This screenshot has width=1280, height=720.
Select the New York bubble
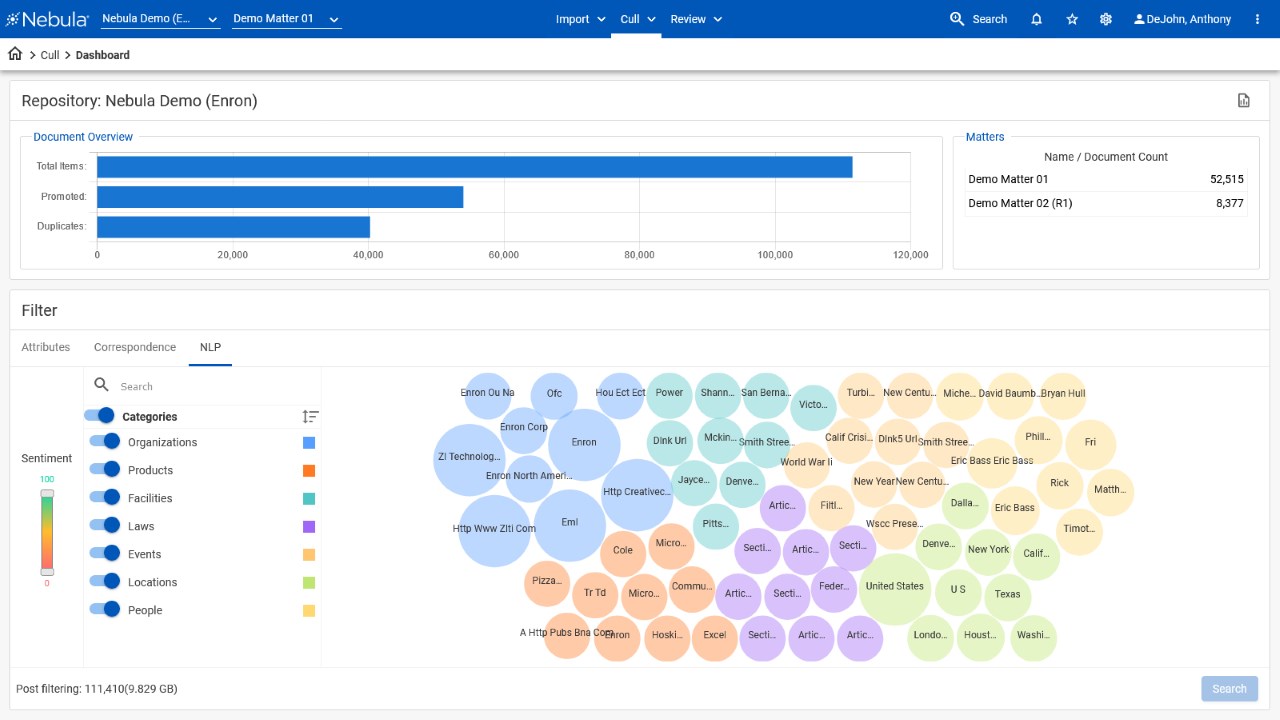click(x=988, y=550)
